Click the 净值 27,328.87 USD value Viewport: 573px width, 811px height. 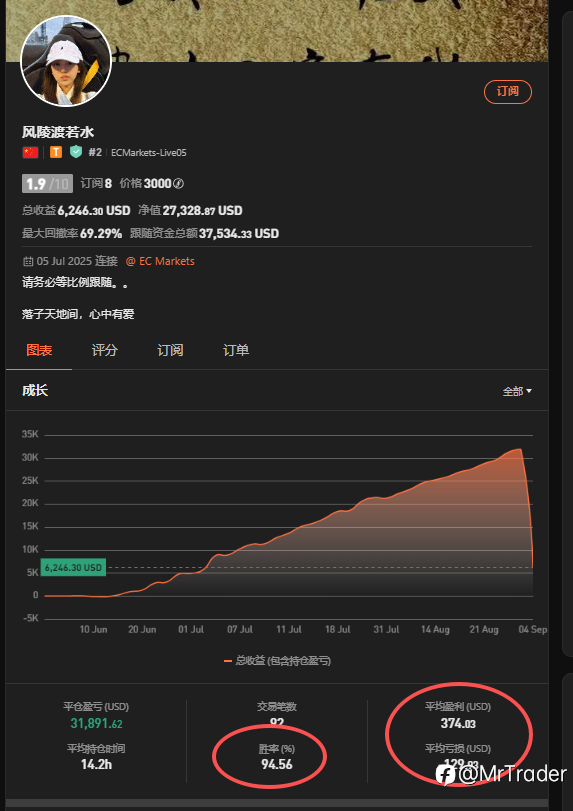[x=202, y=211]
